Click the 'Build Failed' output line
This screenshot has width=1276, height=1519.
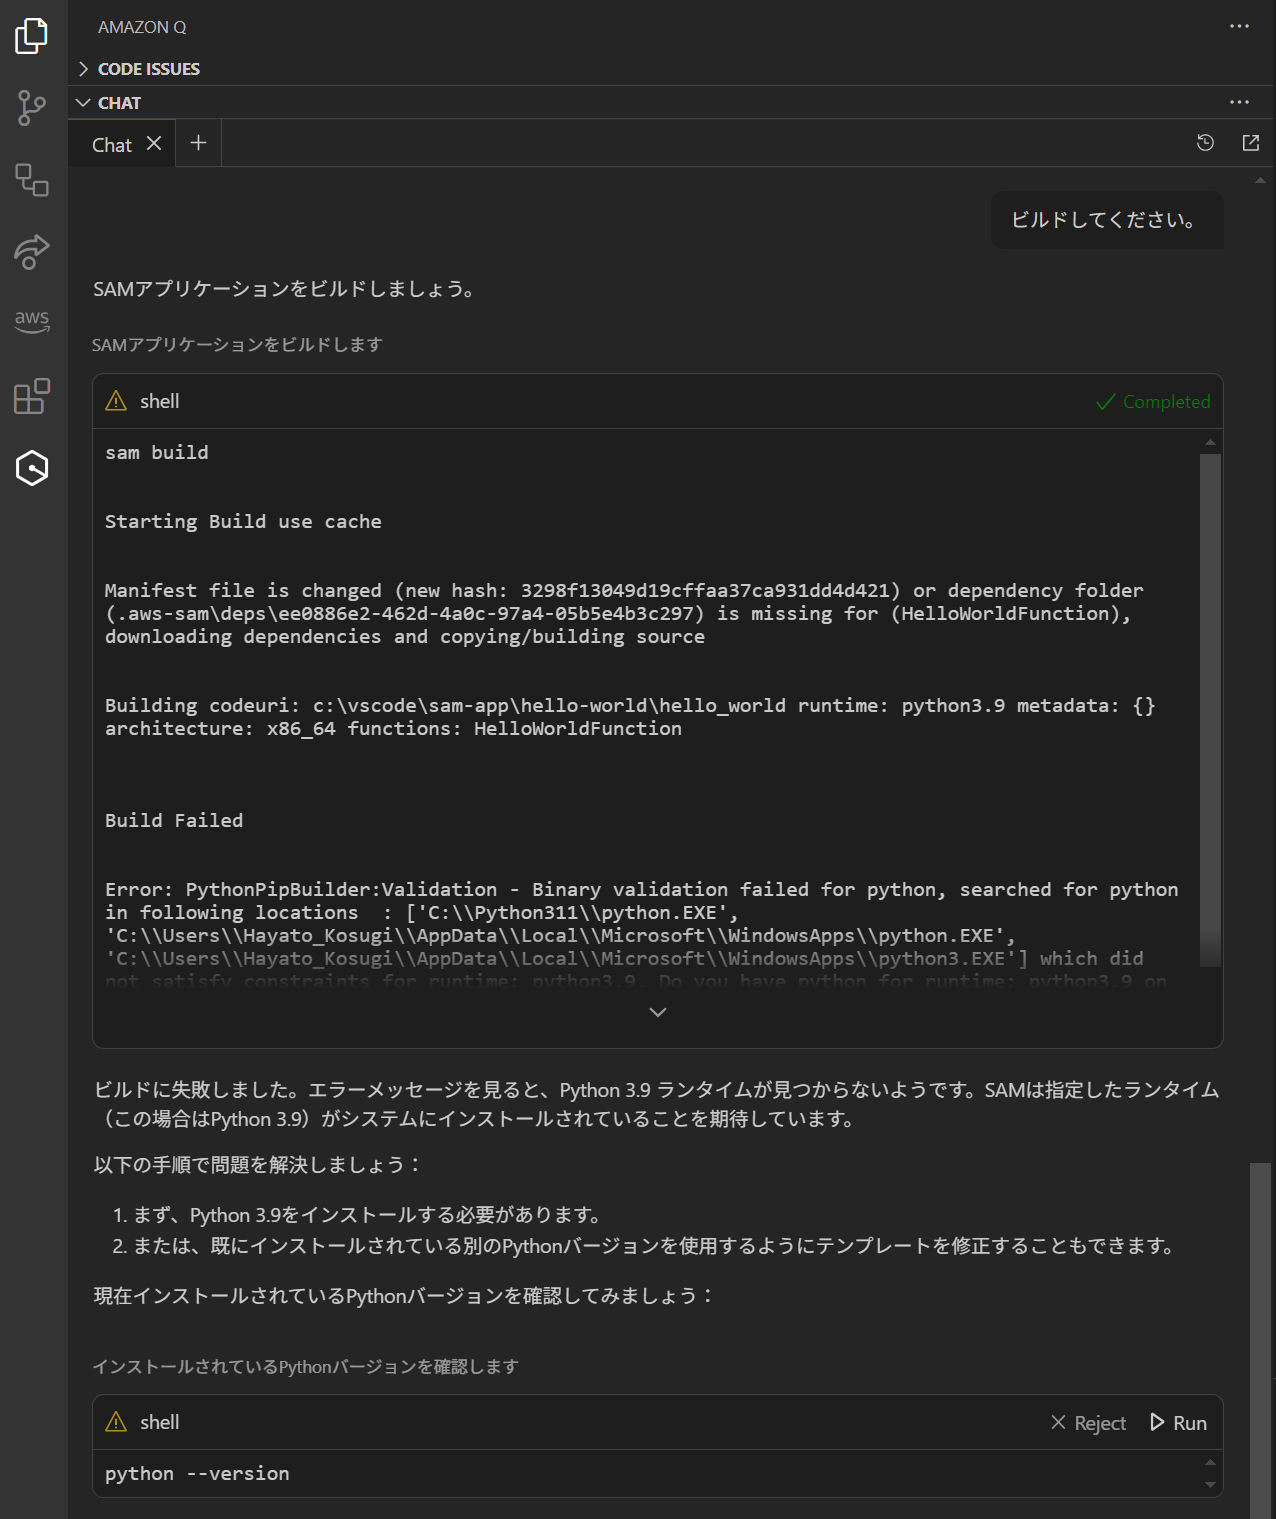tap(174, 821)
